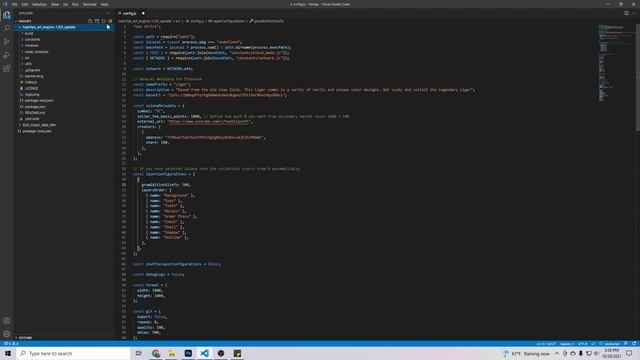Click Split Editor icon at top right

[626, 13]
